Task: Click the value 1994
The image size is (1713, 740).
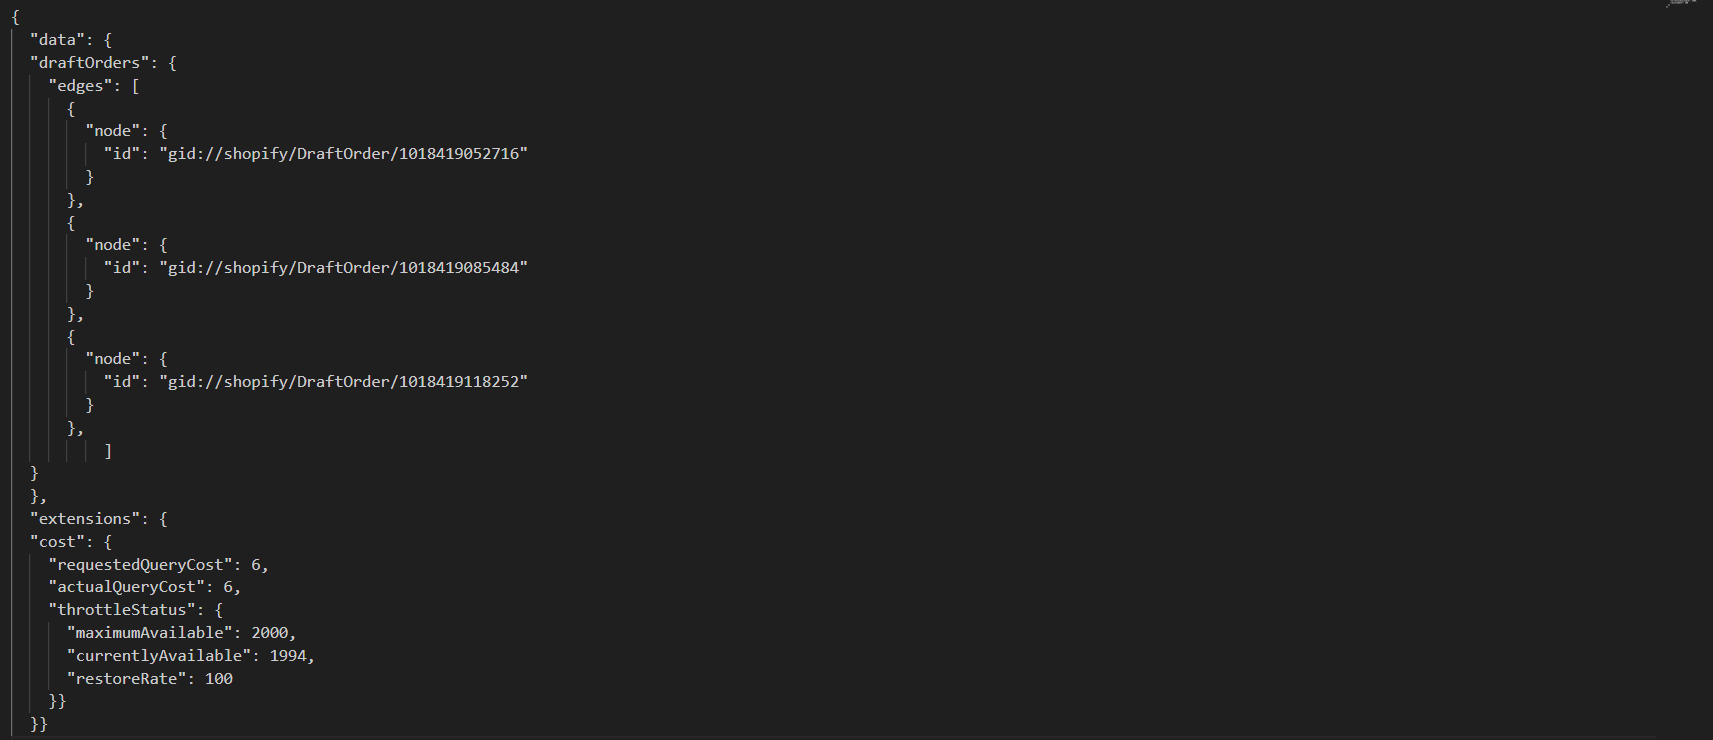Action: coord(288,656)
